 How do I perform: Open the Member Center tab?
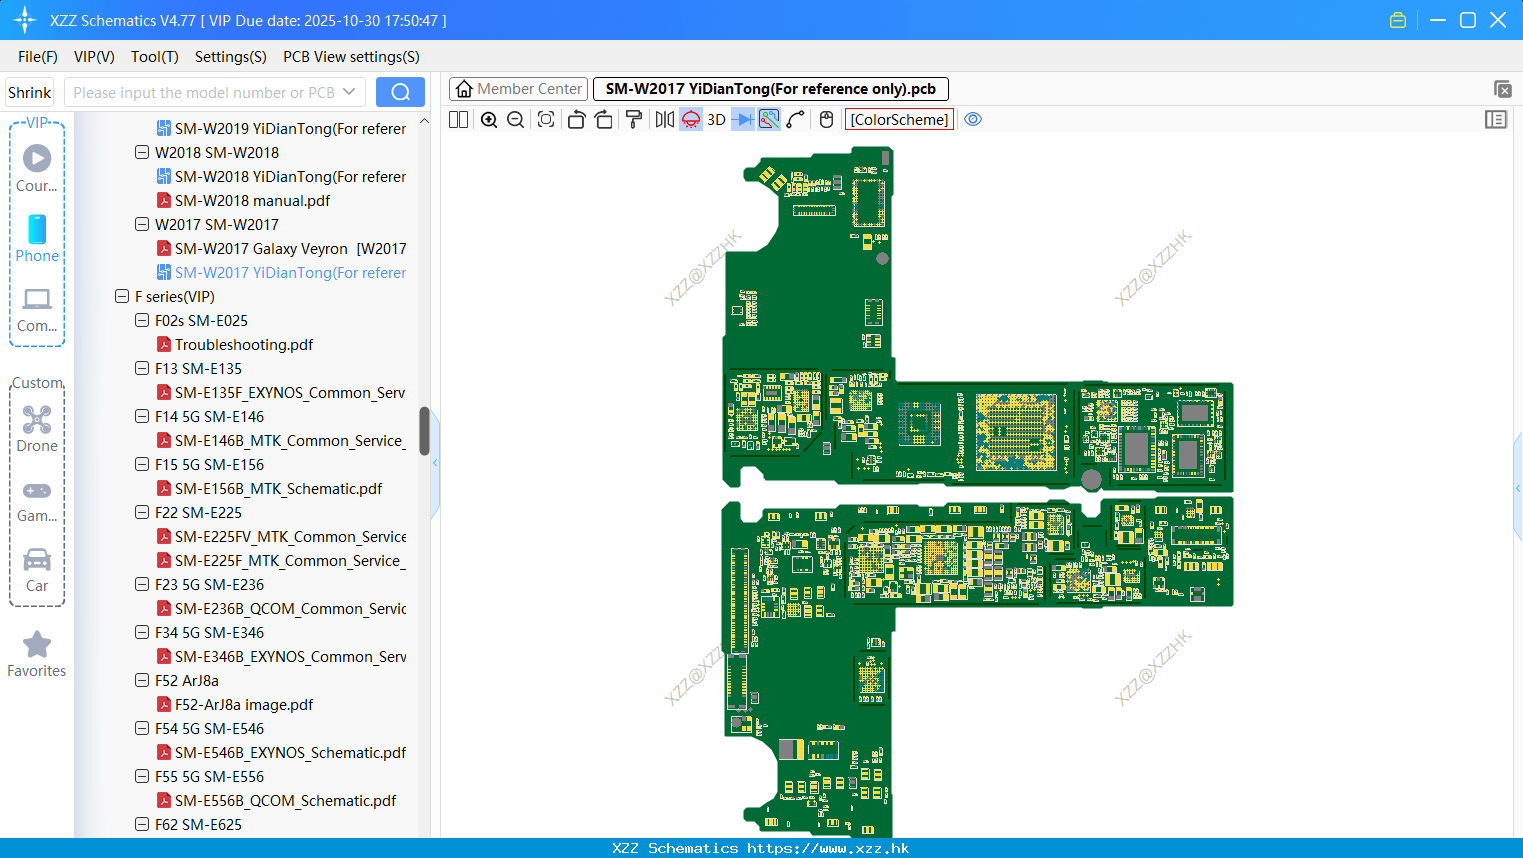click(x=518, y=89)
